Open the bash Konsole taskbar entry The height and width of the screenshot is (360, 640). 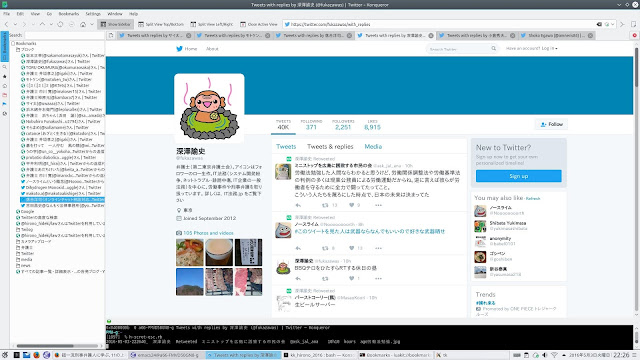320,355
